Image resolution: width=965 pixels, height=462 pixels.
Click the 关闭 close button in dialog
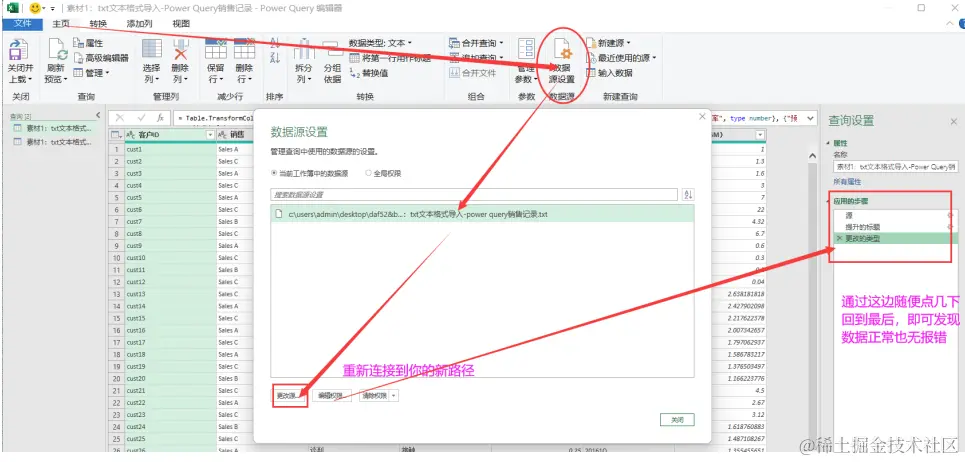pos(677,420)
